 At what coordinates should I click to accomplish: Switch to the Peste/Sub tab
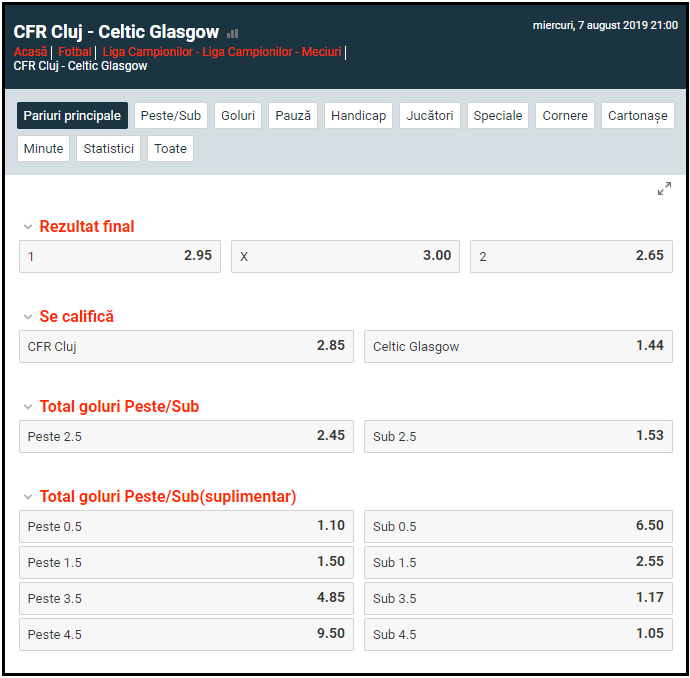coord(171,116)
